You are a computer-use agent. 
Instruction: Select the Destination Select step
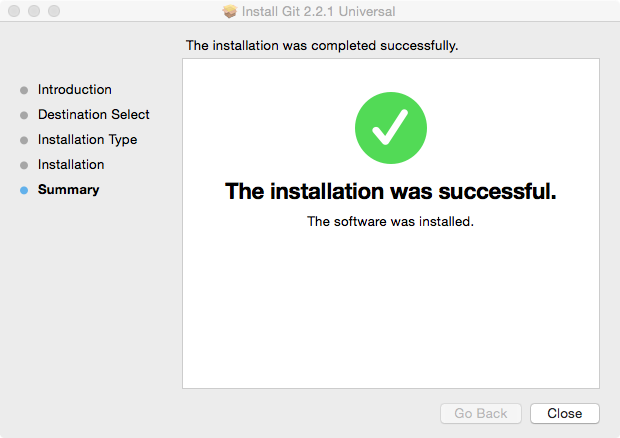[94, 114]
